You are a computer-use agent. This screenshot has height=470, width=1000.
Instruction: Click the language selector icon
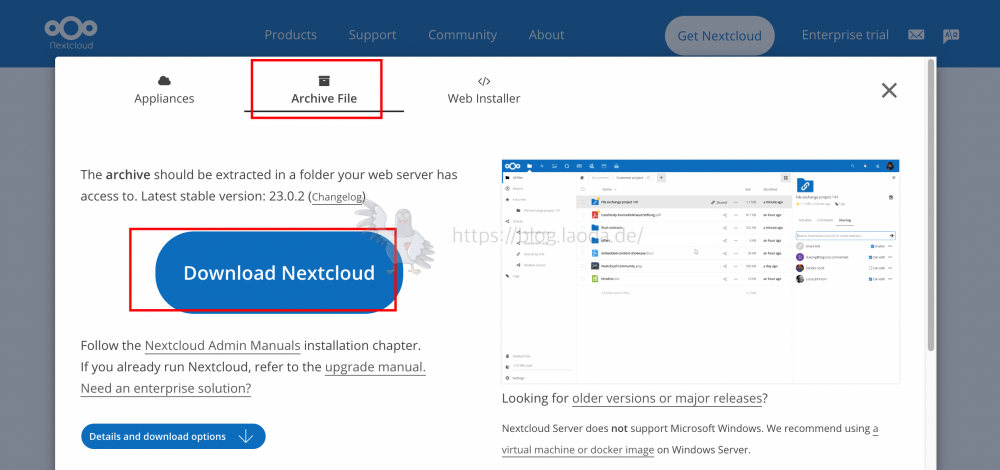click(x=951, y=36)
